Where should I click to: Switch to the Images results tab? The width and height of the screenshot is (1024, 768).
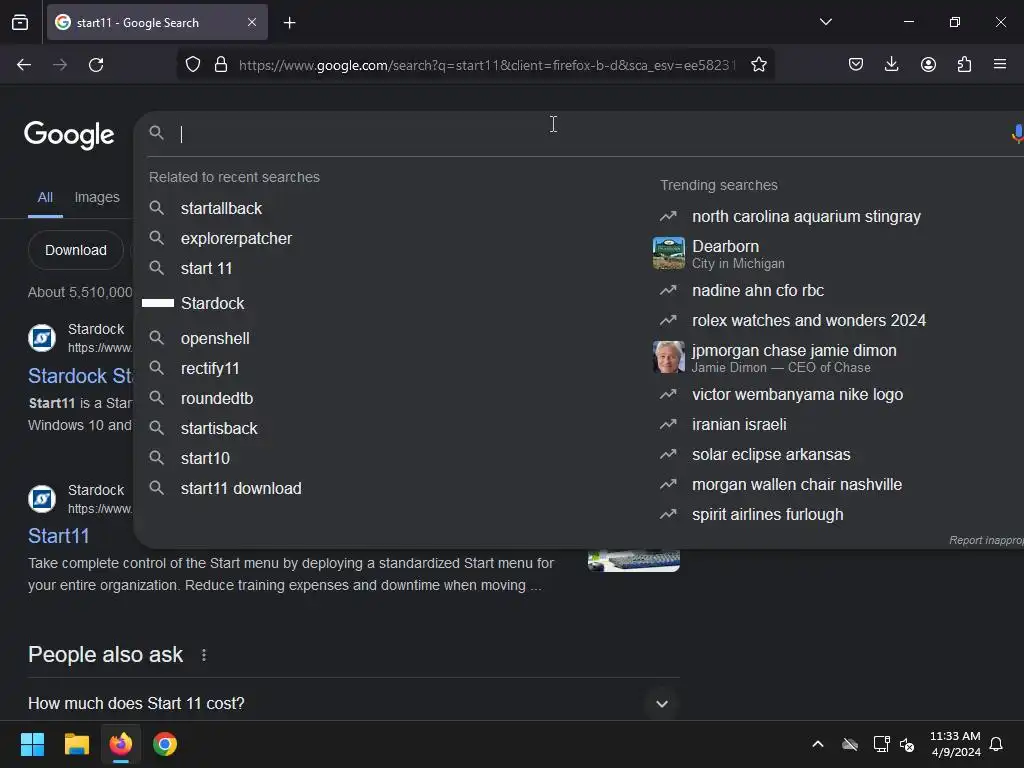click(97, 197)
